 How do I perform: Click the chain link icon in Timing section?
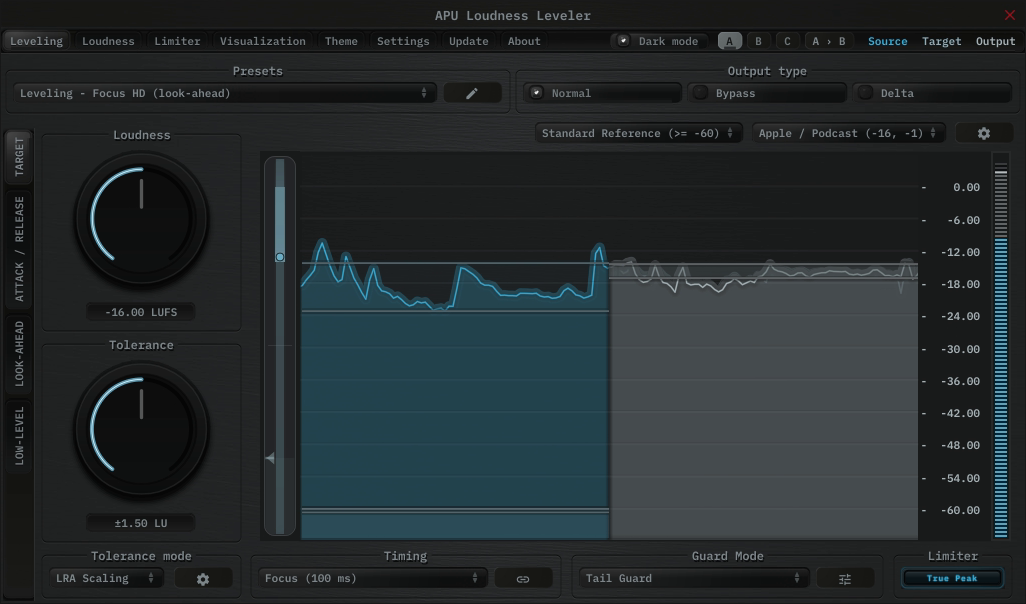(524, 578)
